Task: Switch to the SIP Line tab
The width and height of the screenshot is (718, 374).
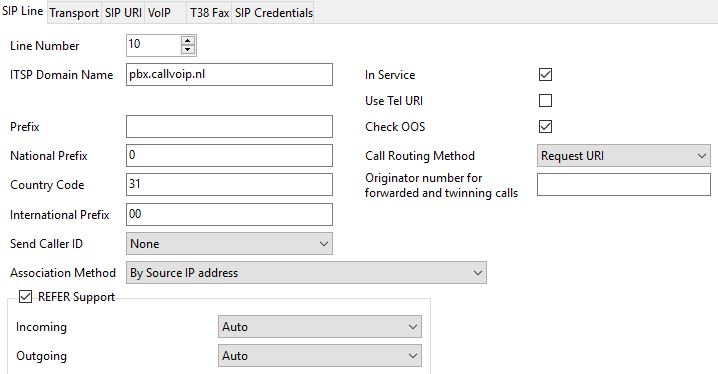Action: (23, 11)
